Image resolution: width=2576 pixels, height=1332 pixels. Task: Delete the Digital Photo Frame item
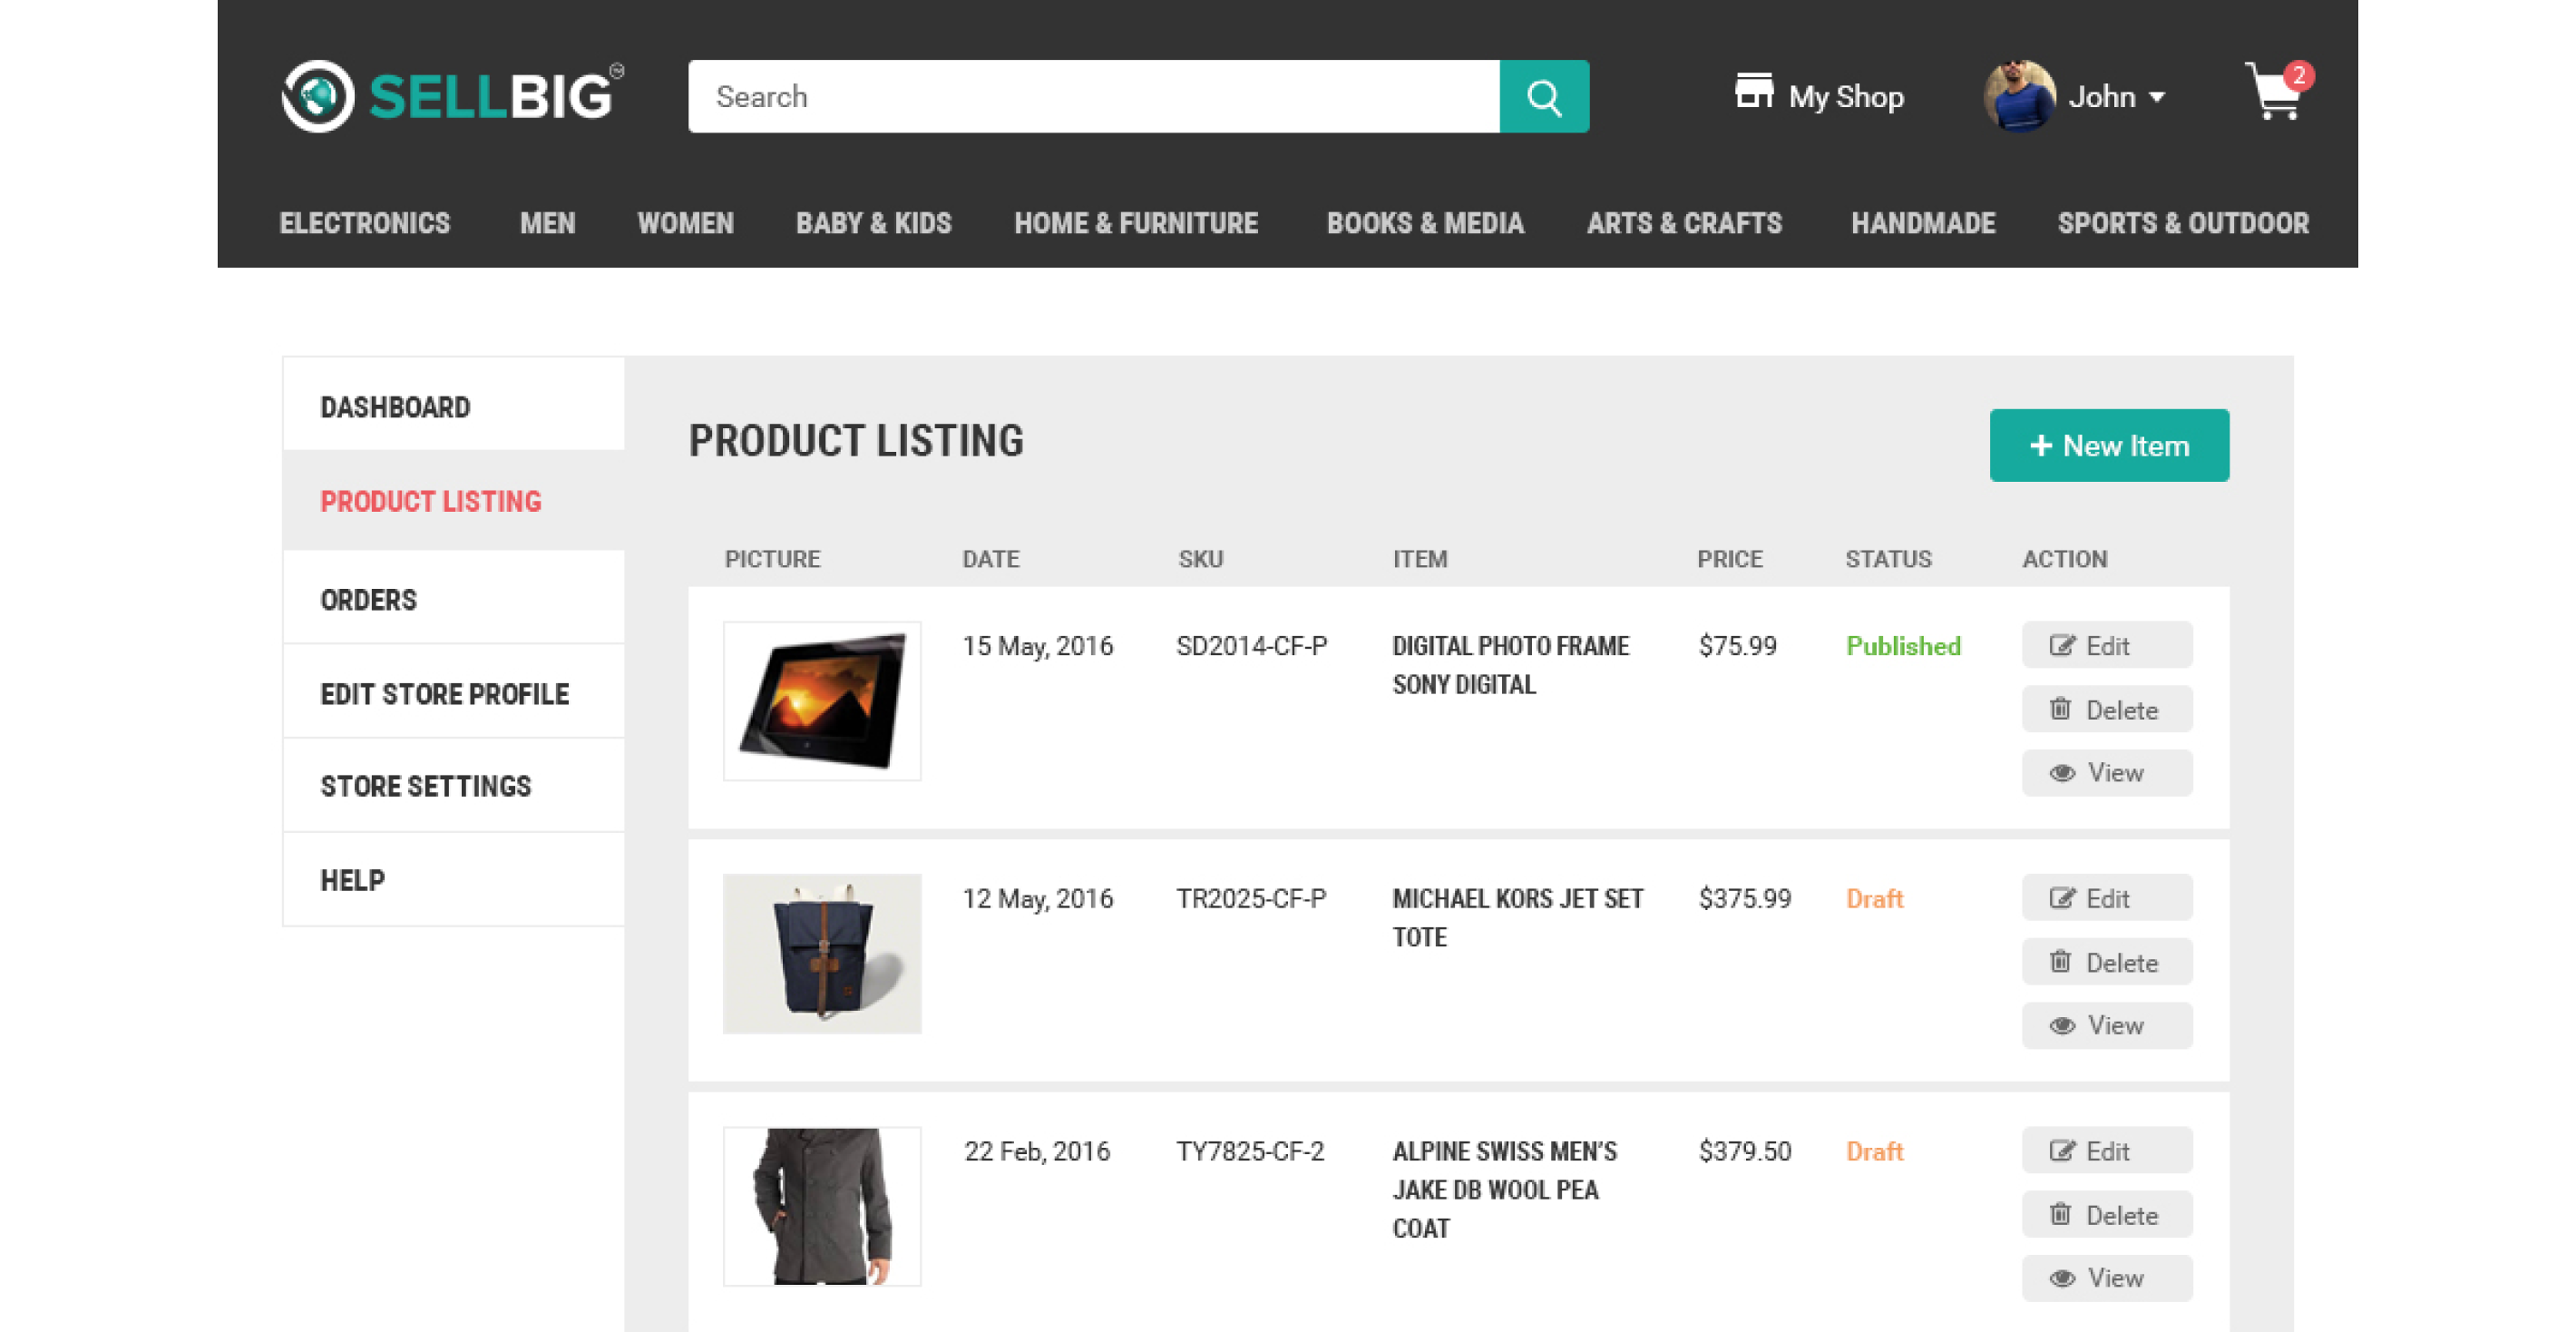point(2107,710)
